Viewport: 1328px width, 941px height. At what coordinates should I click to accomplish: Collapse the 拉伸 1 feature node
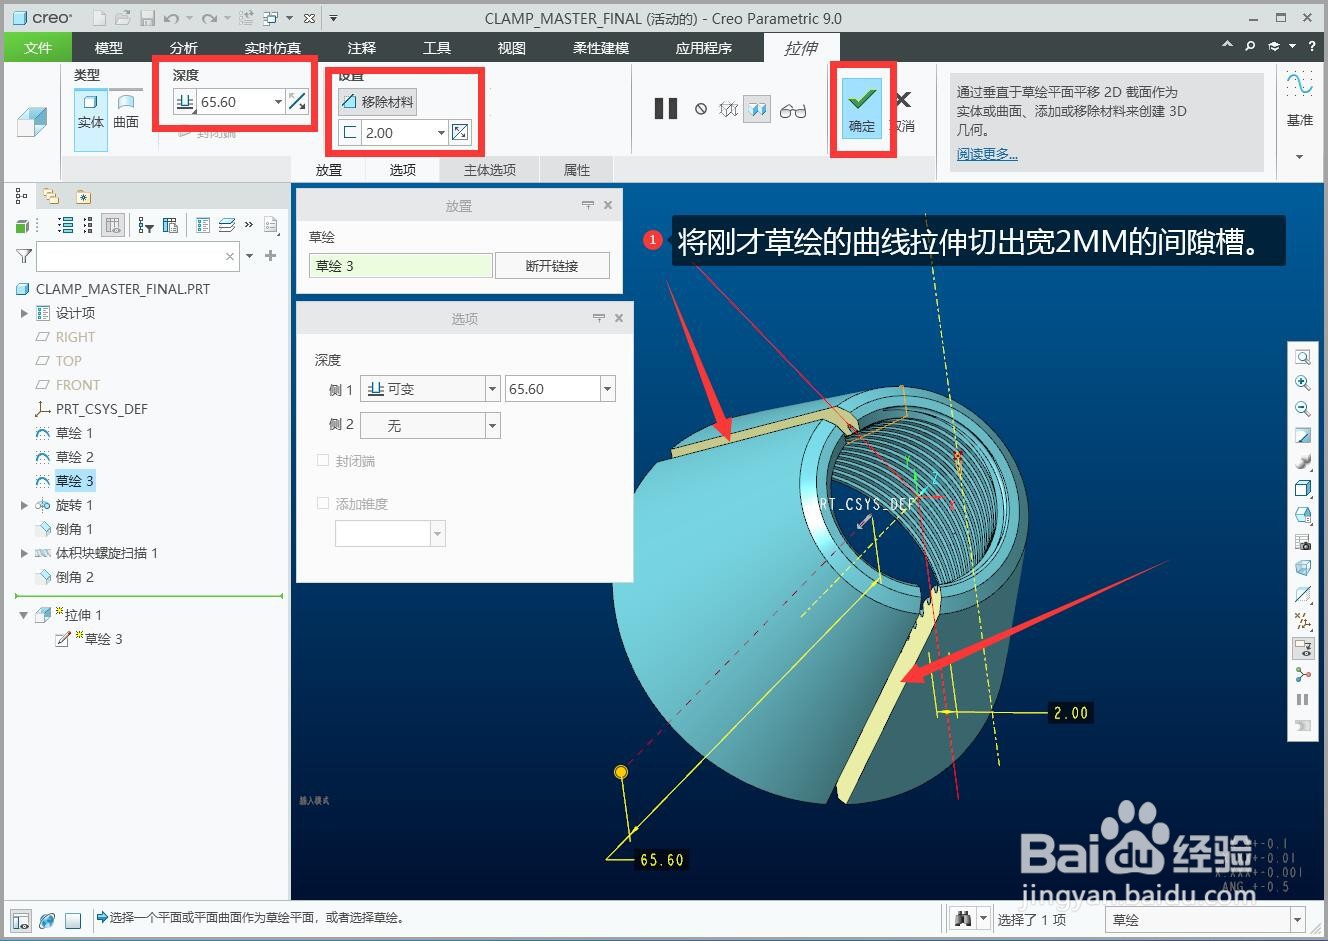click(x=24, y=615)
